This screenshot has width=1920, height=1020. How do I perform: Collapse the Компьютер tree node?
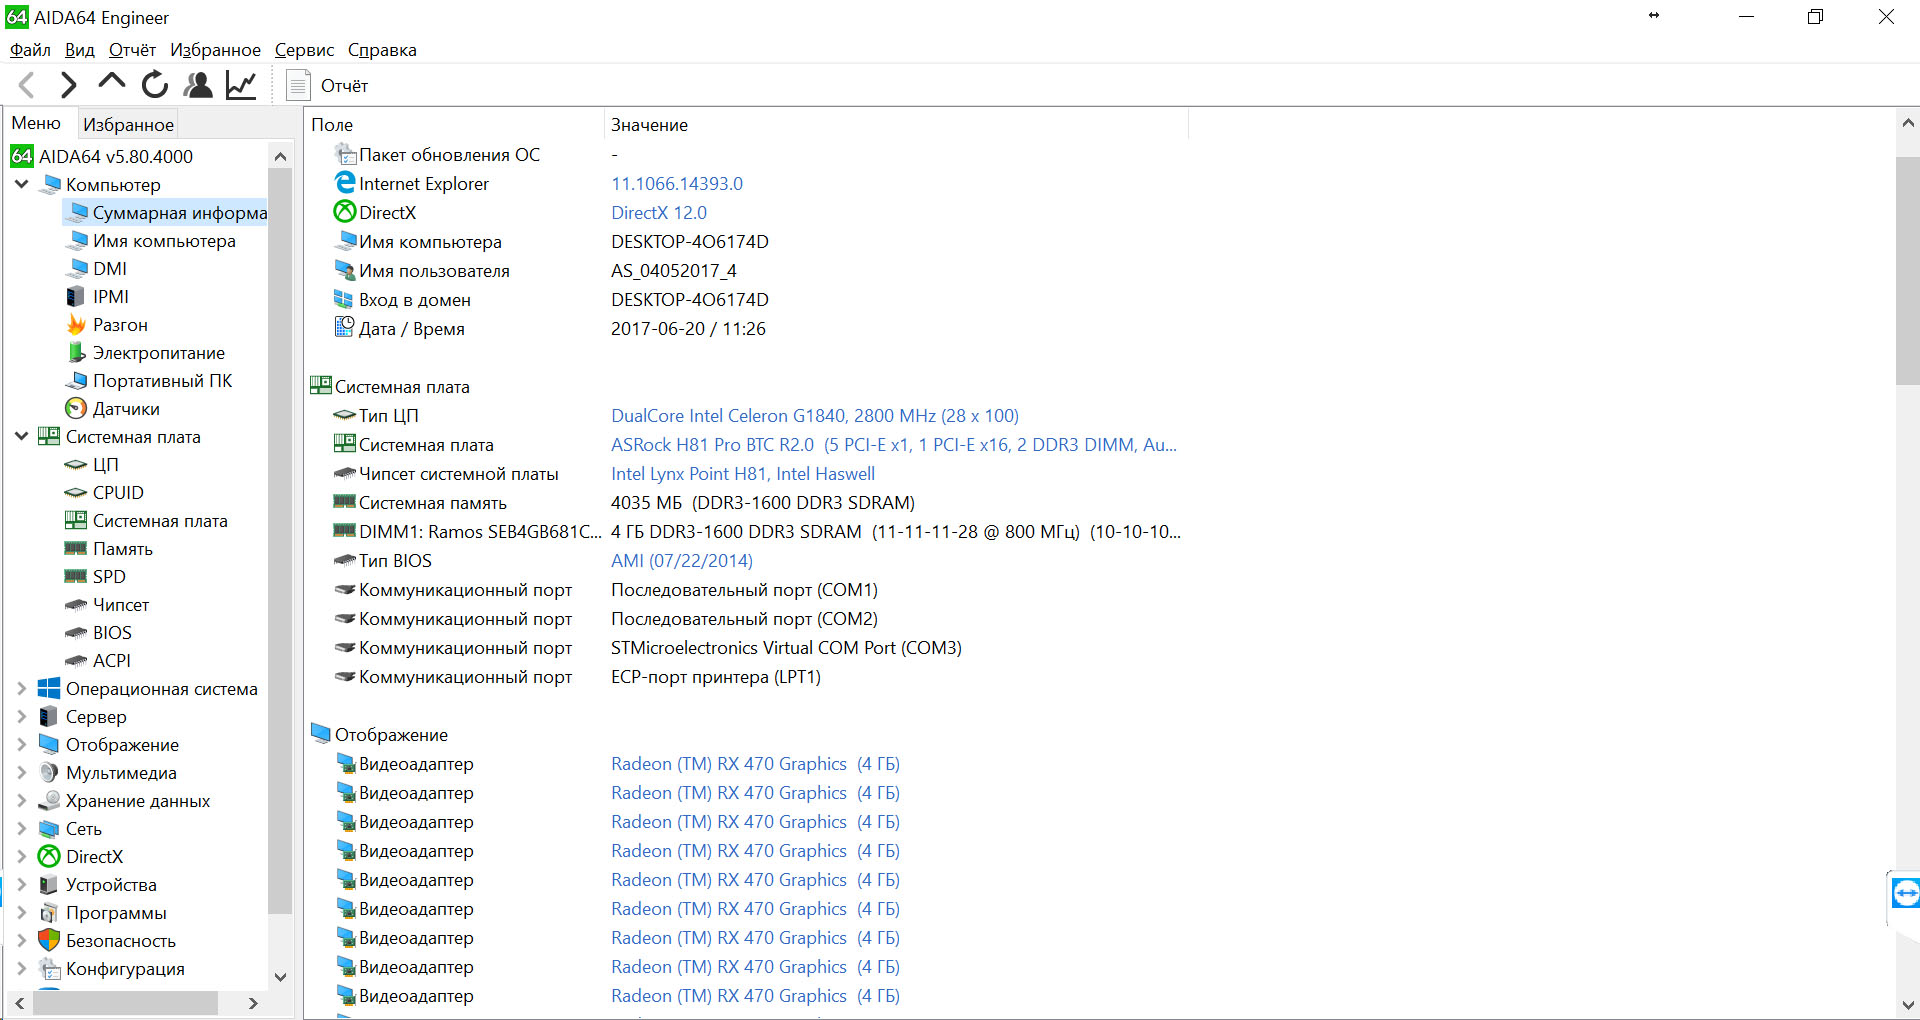(21, 184)
